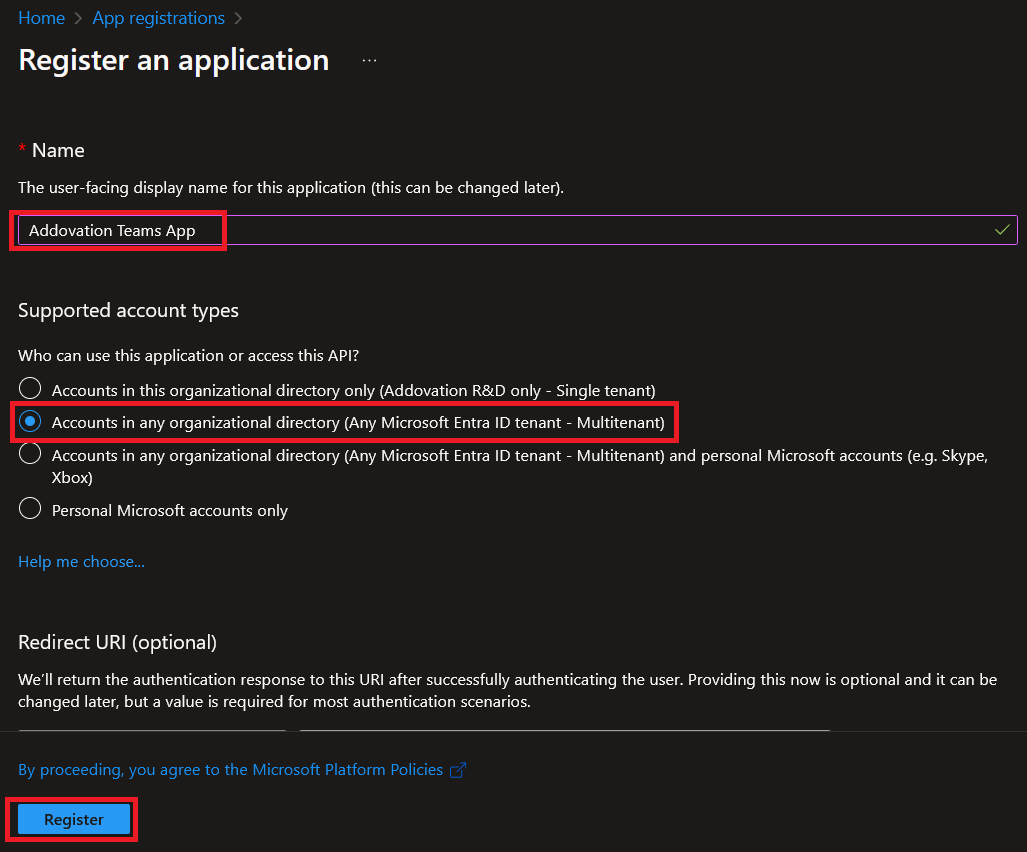This screenshot has height=852, width=1027.
Task: Open the Help me choose link
Action: coord(81,562)
